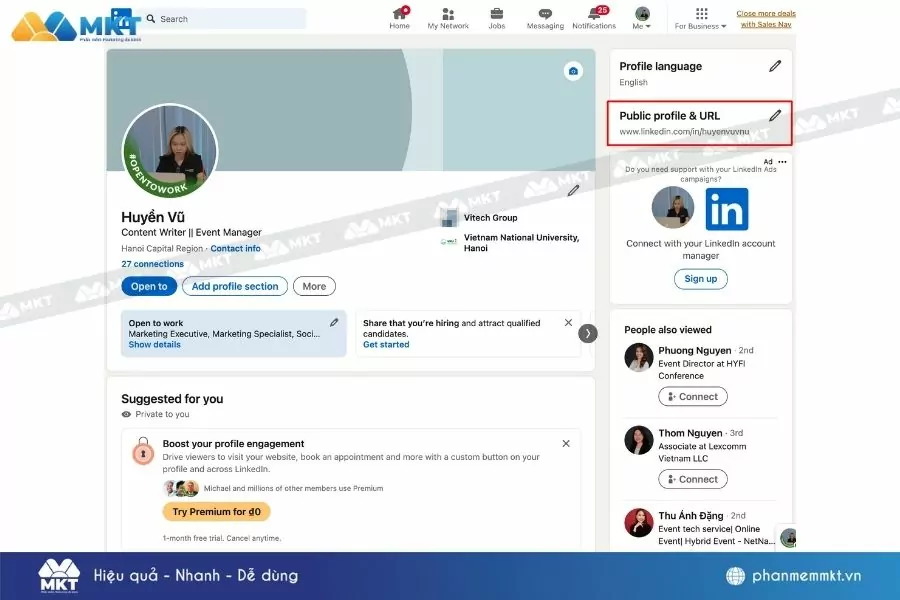This screenshot has width=900, height=600.
Task: Check Notifications bell icon
Action: (x=594, y=14)
